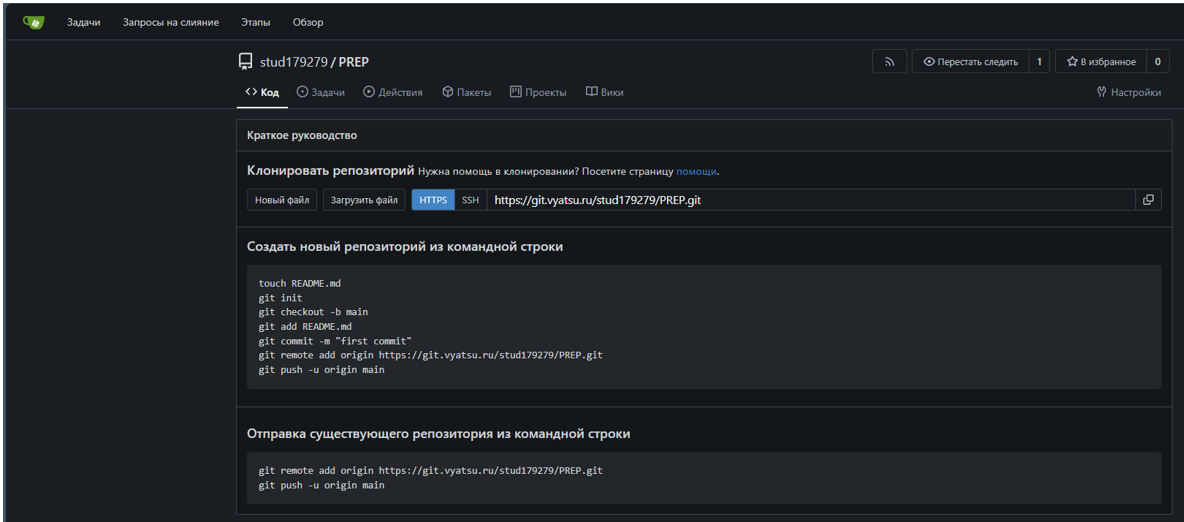Screen dimensions: 1184x522
Task: Click Upload file (Загрузить файл) button
Action: click(x=364, y=200)
